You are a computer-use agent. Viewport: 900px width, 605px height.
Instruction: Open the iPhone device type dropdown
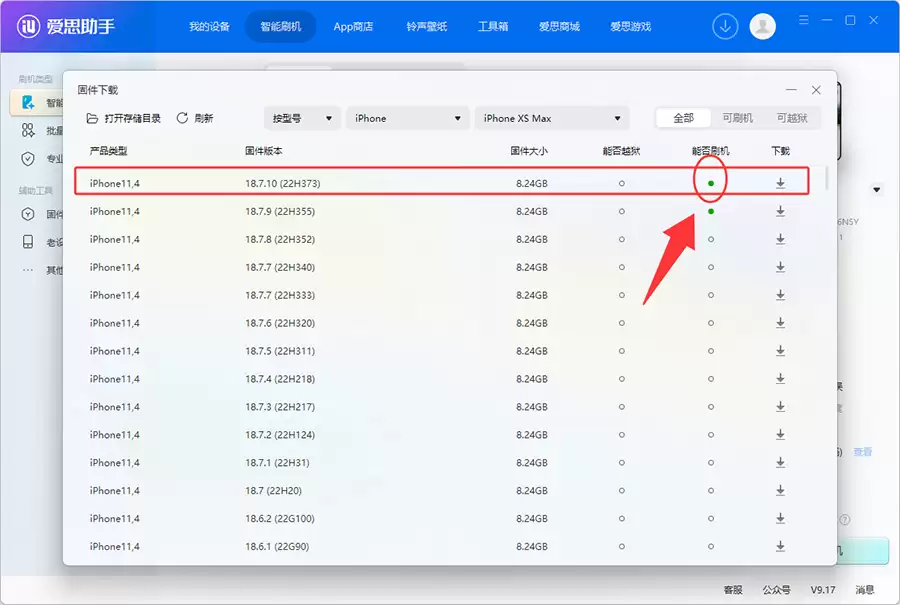pos(407,118)
